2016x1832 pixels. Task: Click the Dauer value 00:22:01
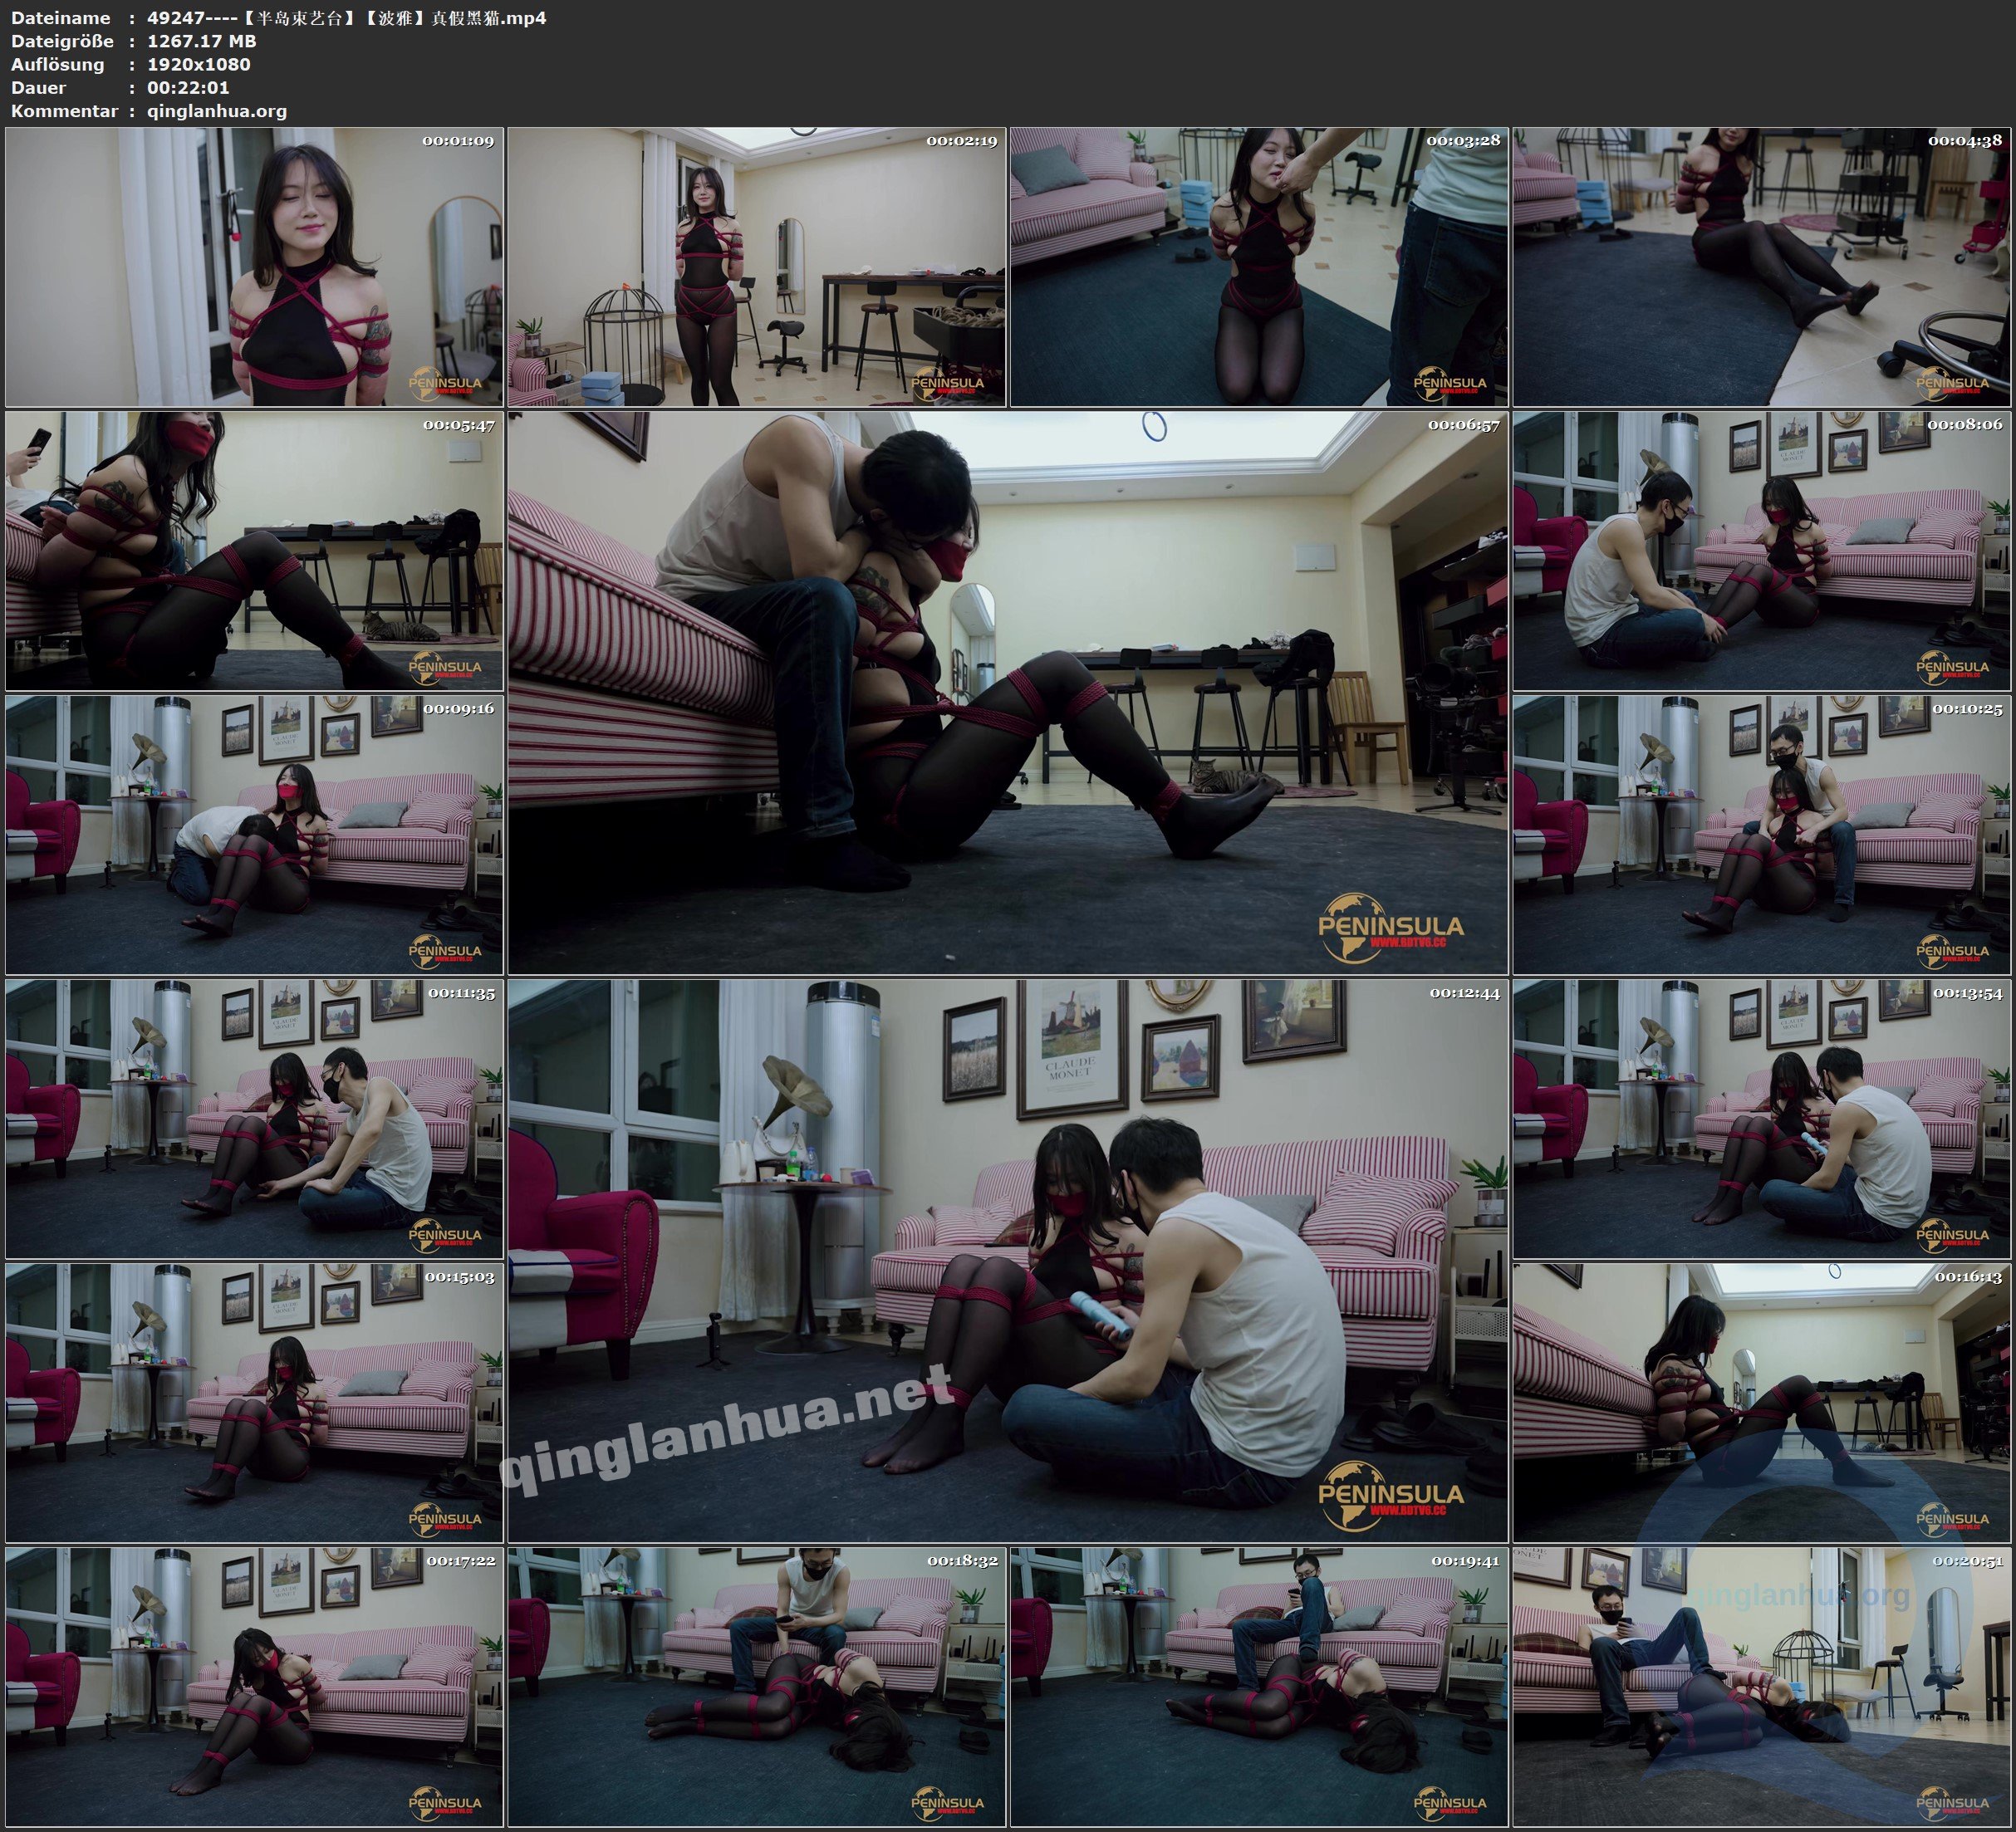coord(188,87)
